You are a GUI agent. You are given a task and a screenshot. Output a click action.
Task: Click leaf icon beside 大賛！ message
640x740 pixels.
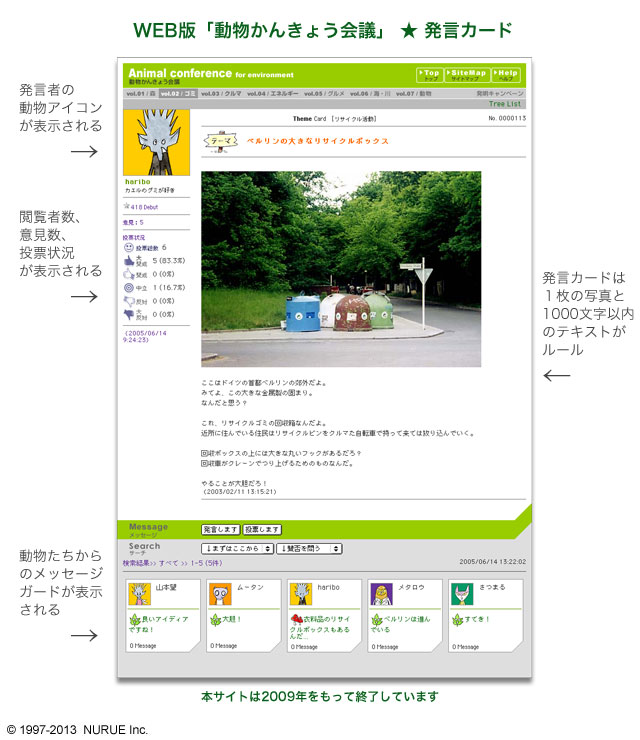(x=216, y=620)
